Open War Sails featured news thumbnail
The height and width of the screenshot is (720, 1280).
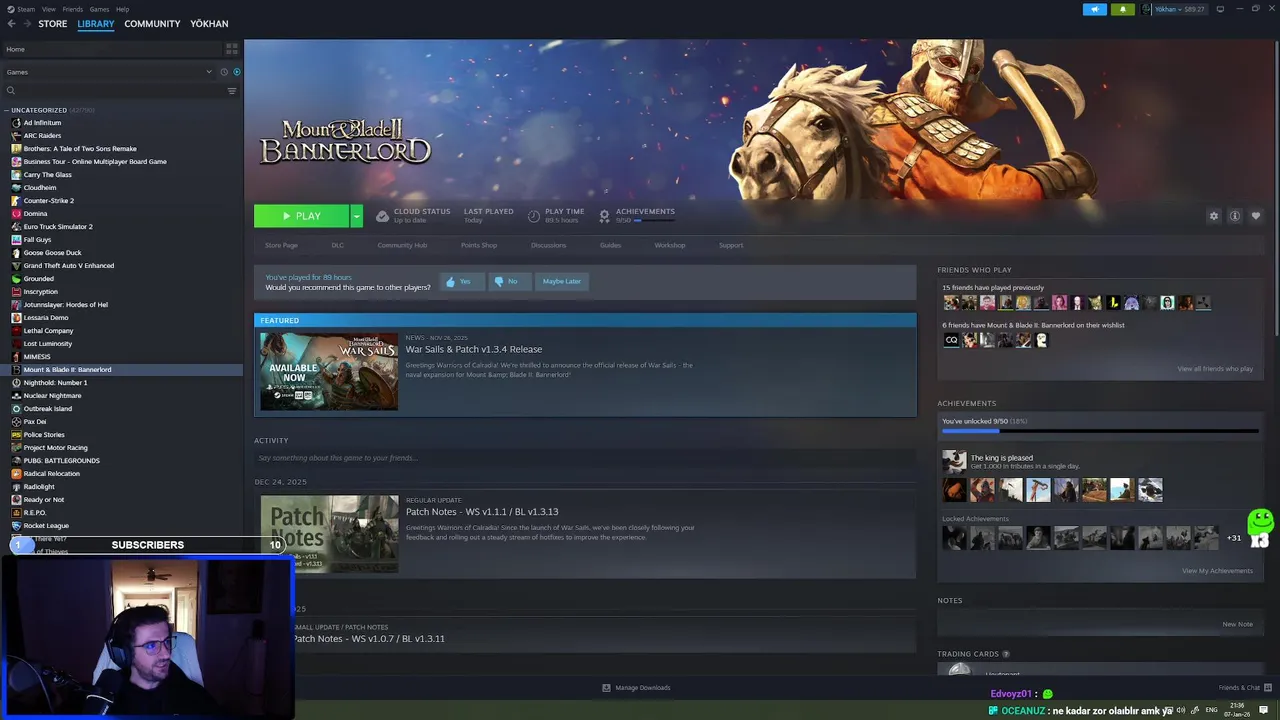[329, 371]
